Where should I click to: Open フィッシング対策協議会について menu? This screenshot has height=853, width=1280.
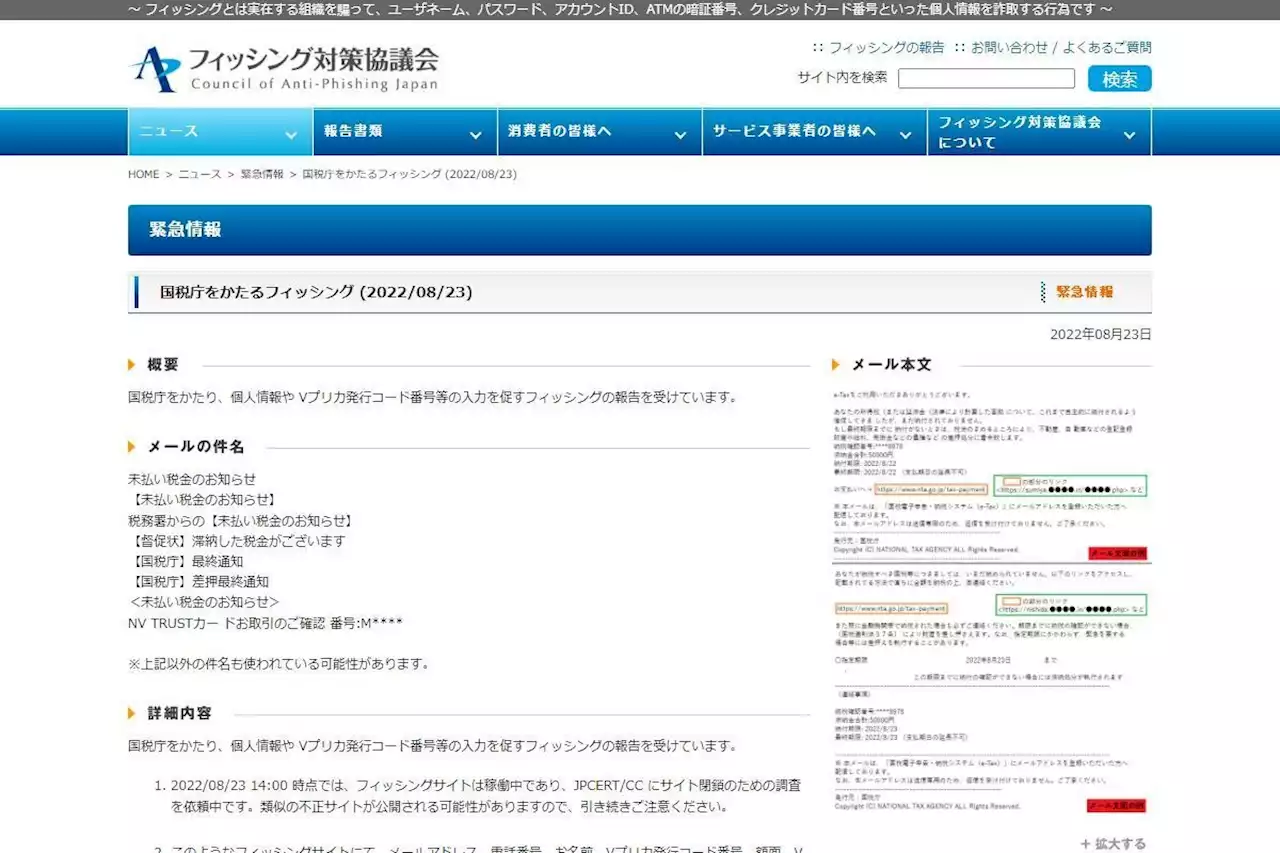click(1039, 132)
